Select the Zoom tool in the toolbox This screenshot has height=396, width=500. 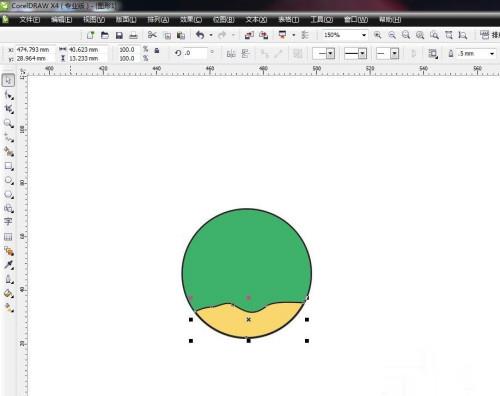[x=8, y=123]
